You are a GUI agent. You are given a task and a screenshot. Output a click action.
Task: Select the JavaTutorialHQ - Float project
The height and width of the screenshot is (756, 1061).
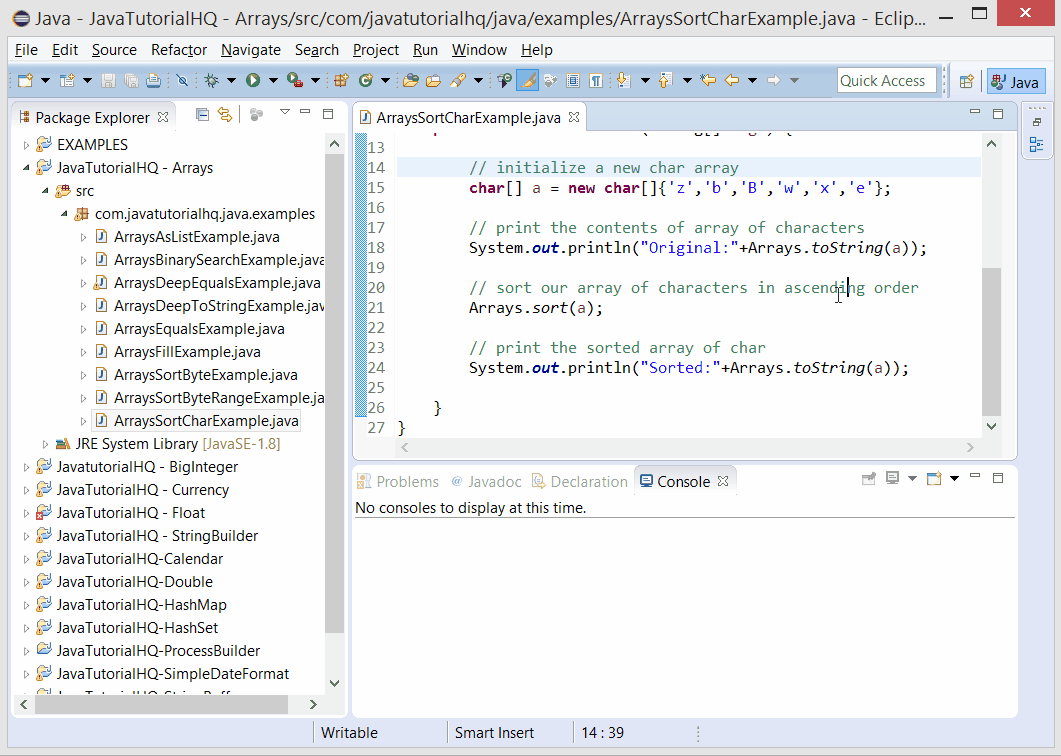pyautogui.click(x=130, y=513)
